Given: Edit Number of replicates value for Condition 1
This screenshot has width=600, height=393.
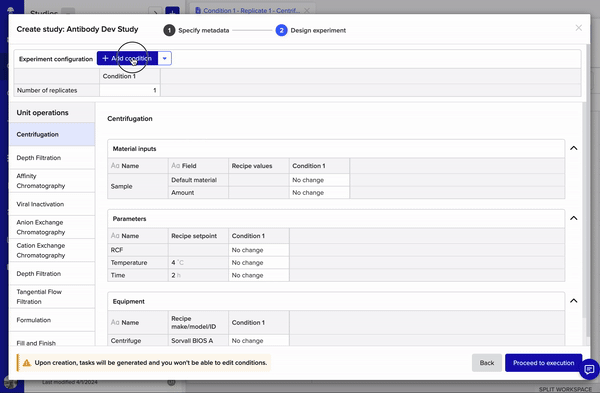Looking at the screenshot, I should [130, 90].
